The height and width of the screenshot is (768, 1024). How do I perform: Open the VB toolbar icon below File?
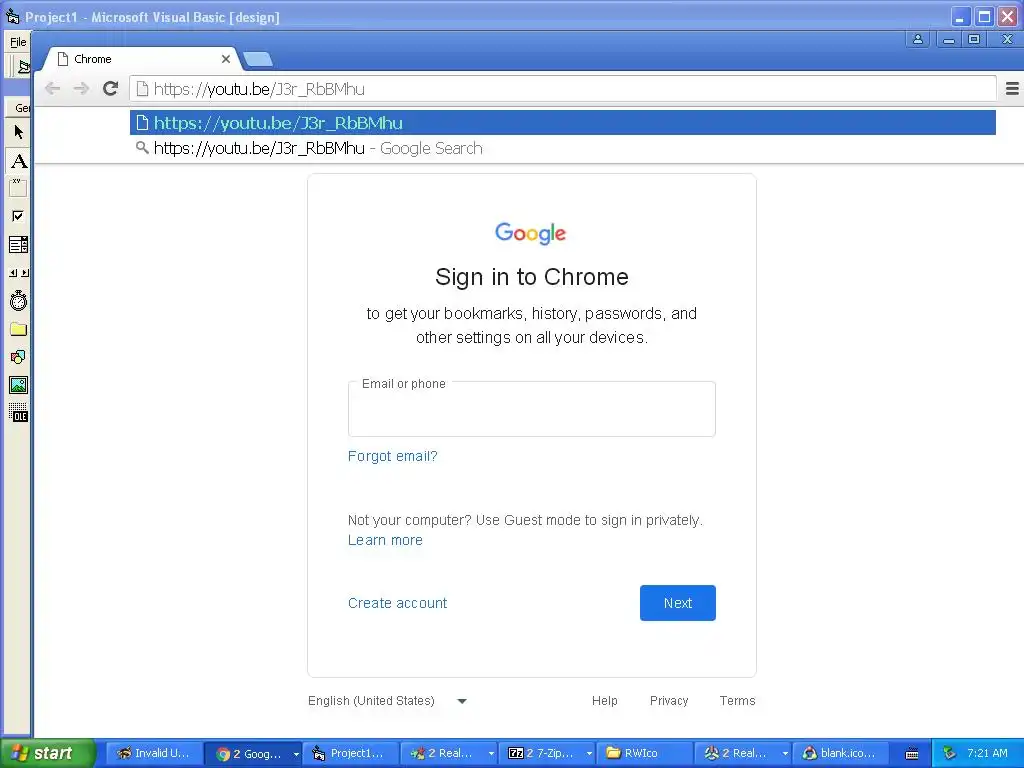pyautogui.click(x=23, y=67)
